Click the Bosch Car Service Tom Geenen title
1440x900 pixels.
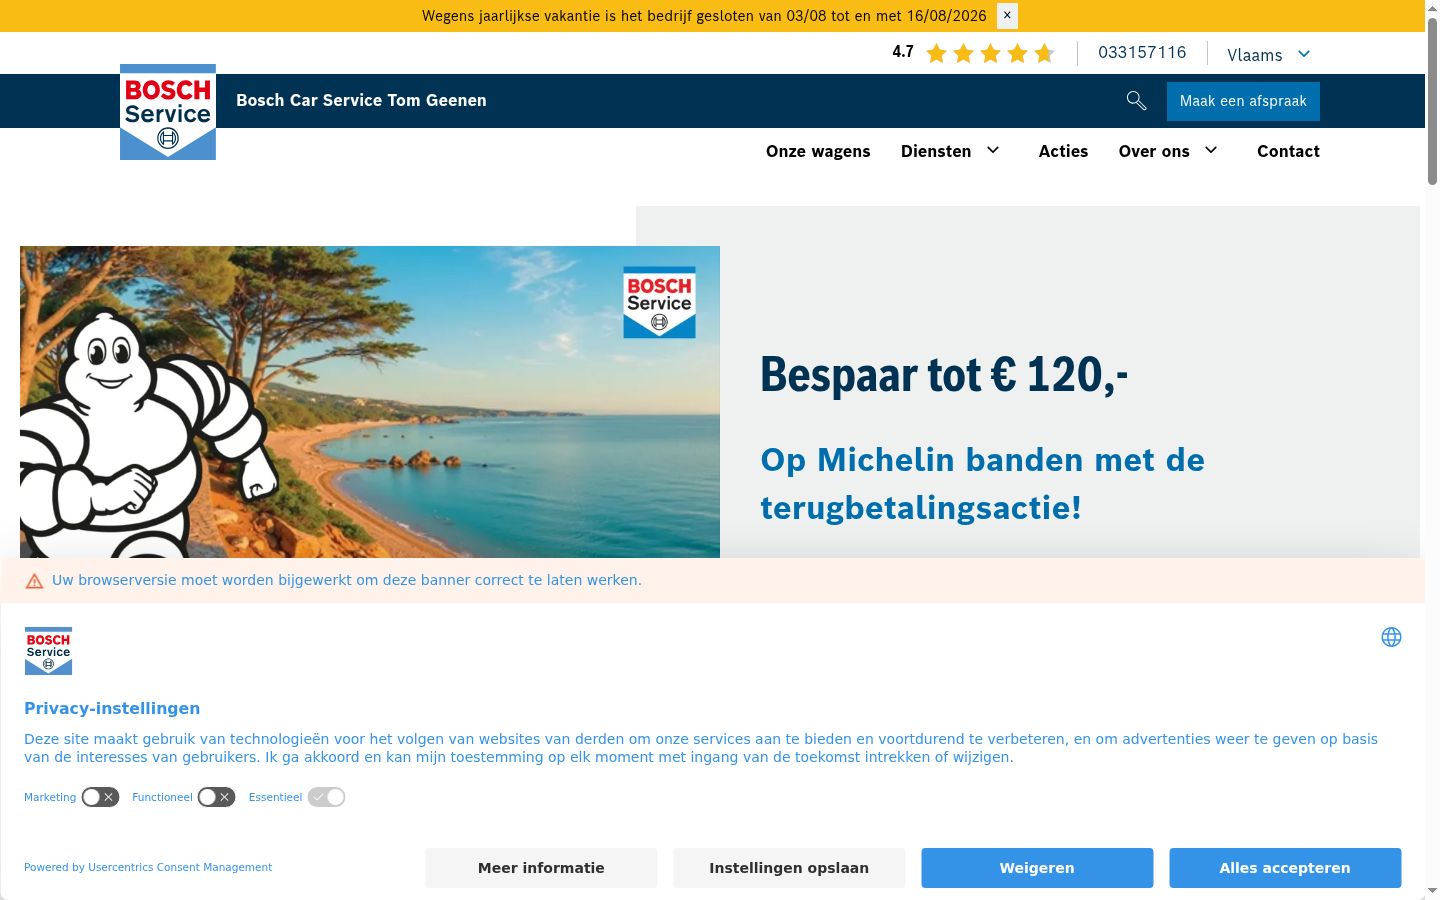pos(361,100)
